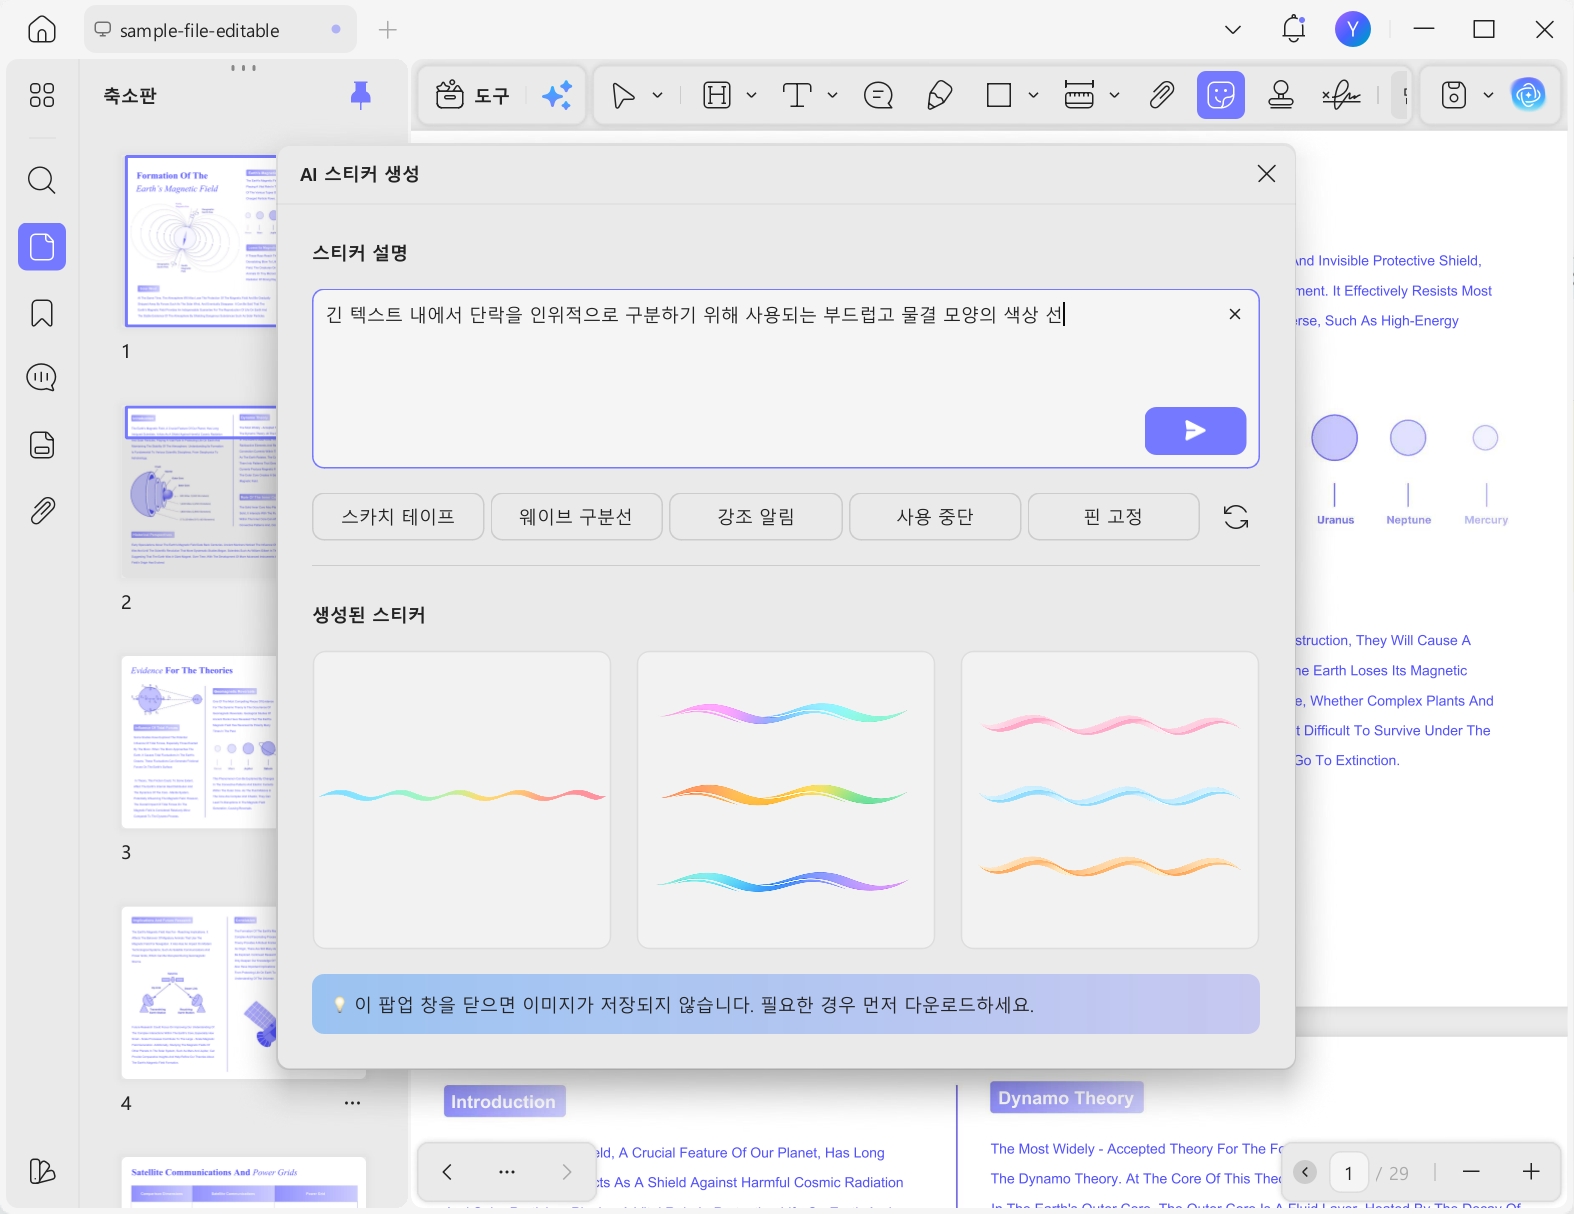Open page navigation more options
The width and height of the screenshot is (1574, 1214).
(x=507, y=1172)
